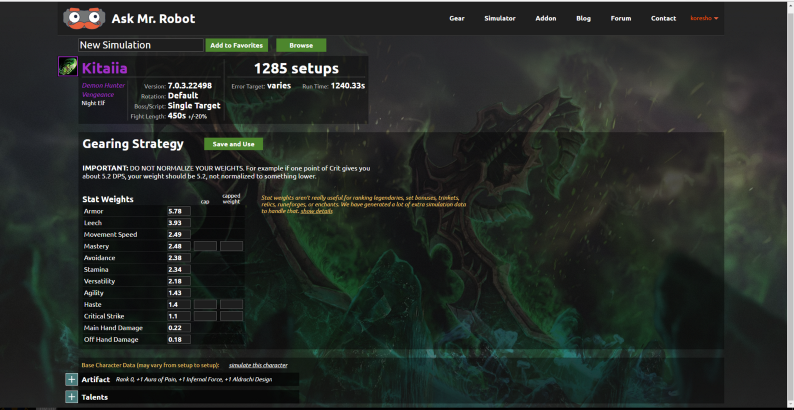Click the Error Target varies value

click(x=279, y=86)
